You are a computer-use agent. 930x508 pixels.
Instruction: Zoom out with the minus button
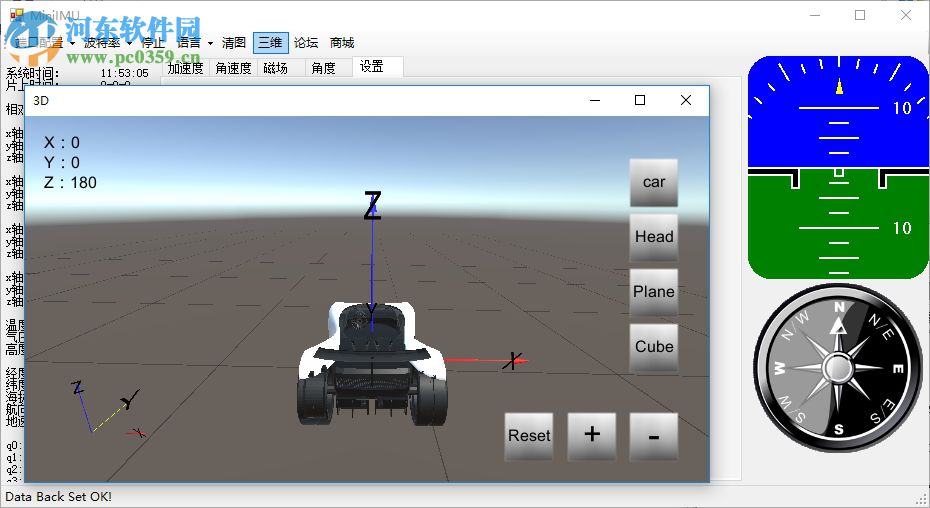coord(654,436)
